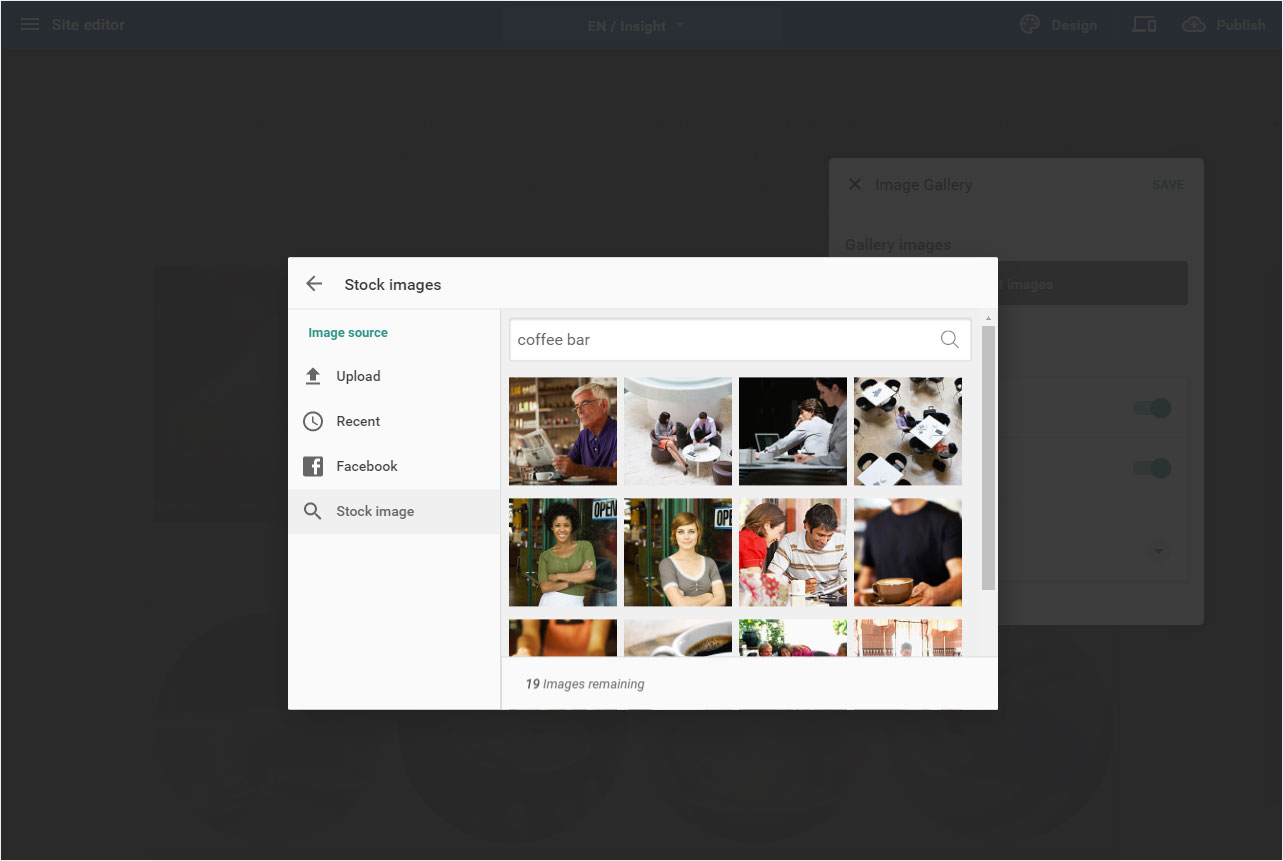1283x861 pixels.
Task: Click the partly hidden images button in Image Gallery
Action: (x=1092, y=284)
